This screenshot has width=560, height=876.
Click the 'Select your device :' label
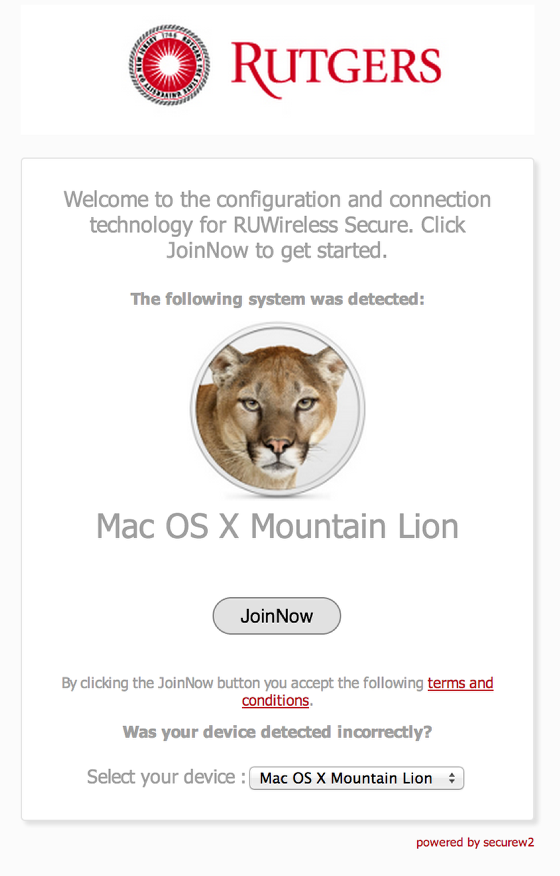[166, 777]
